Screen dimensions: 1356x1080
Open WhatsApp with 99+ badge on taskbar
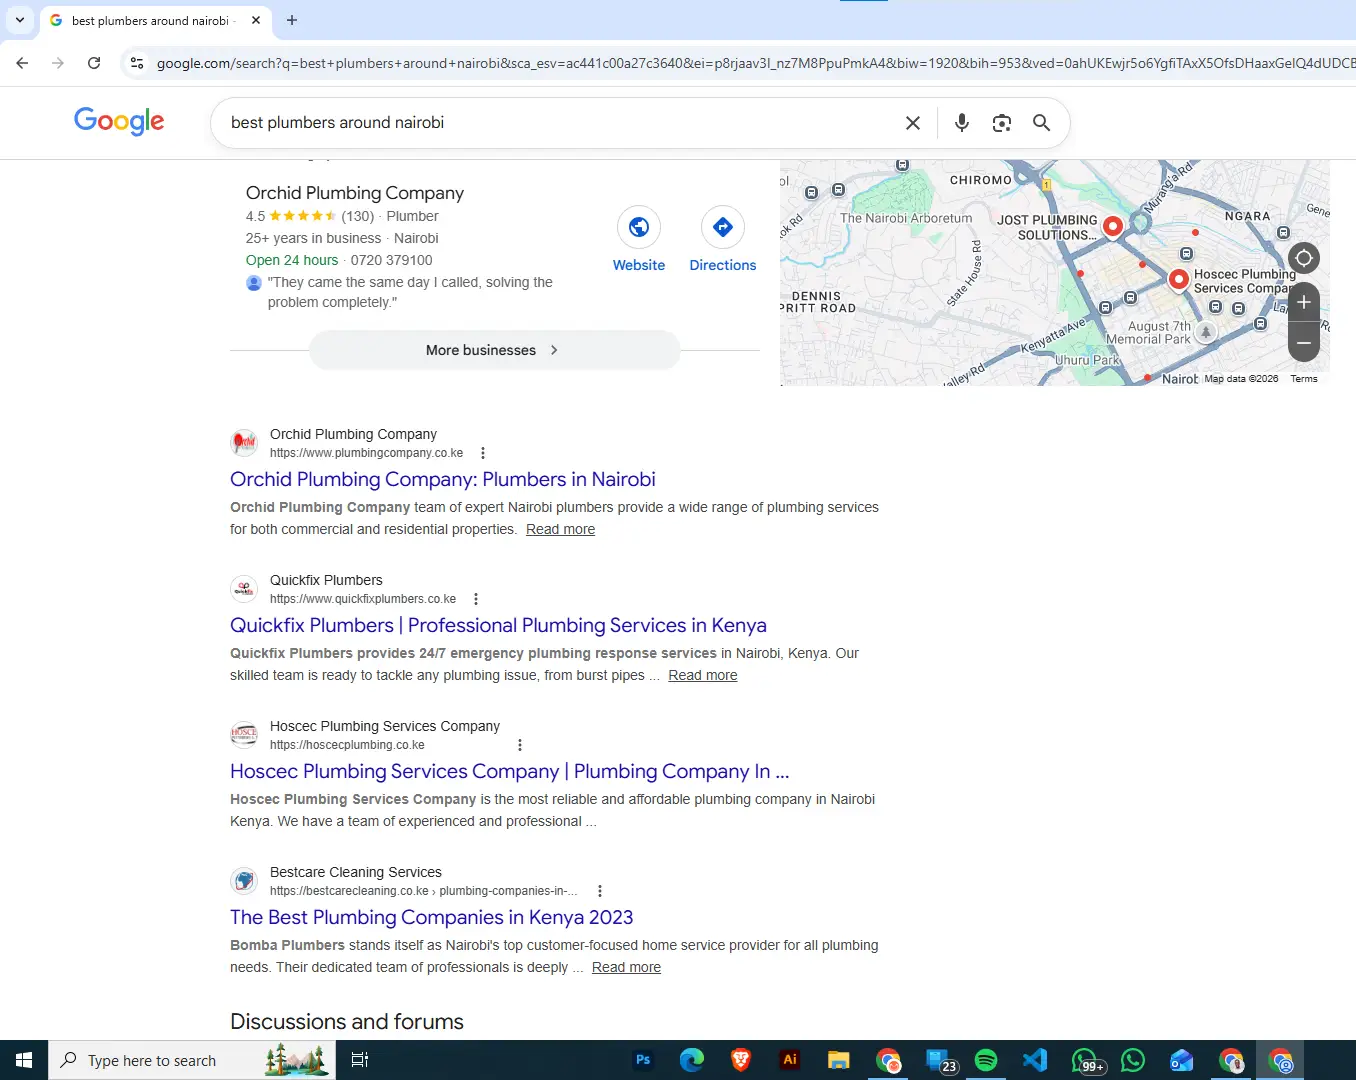pos(1086,1061)
